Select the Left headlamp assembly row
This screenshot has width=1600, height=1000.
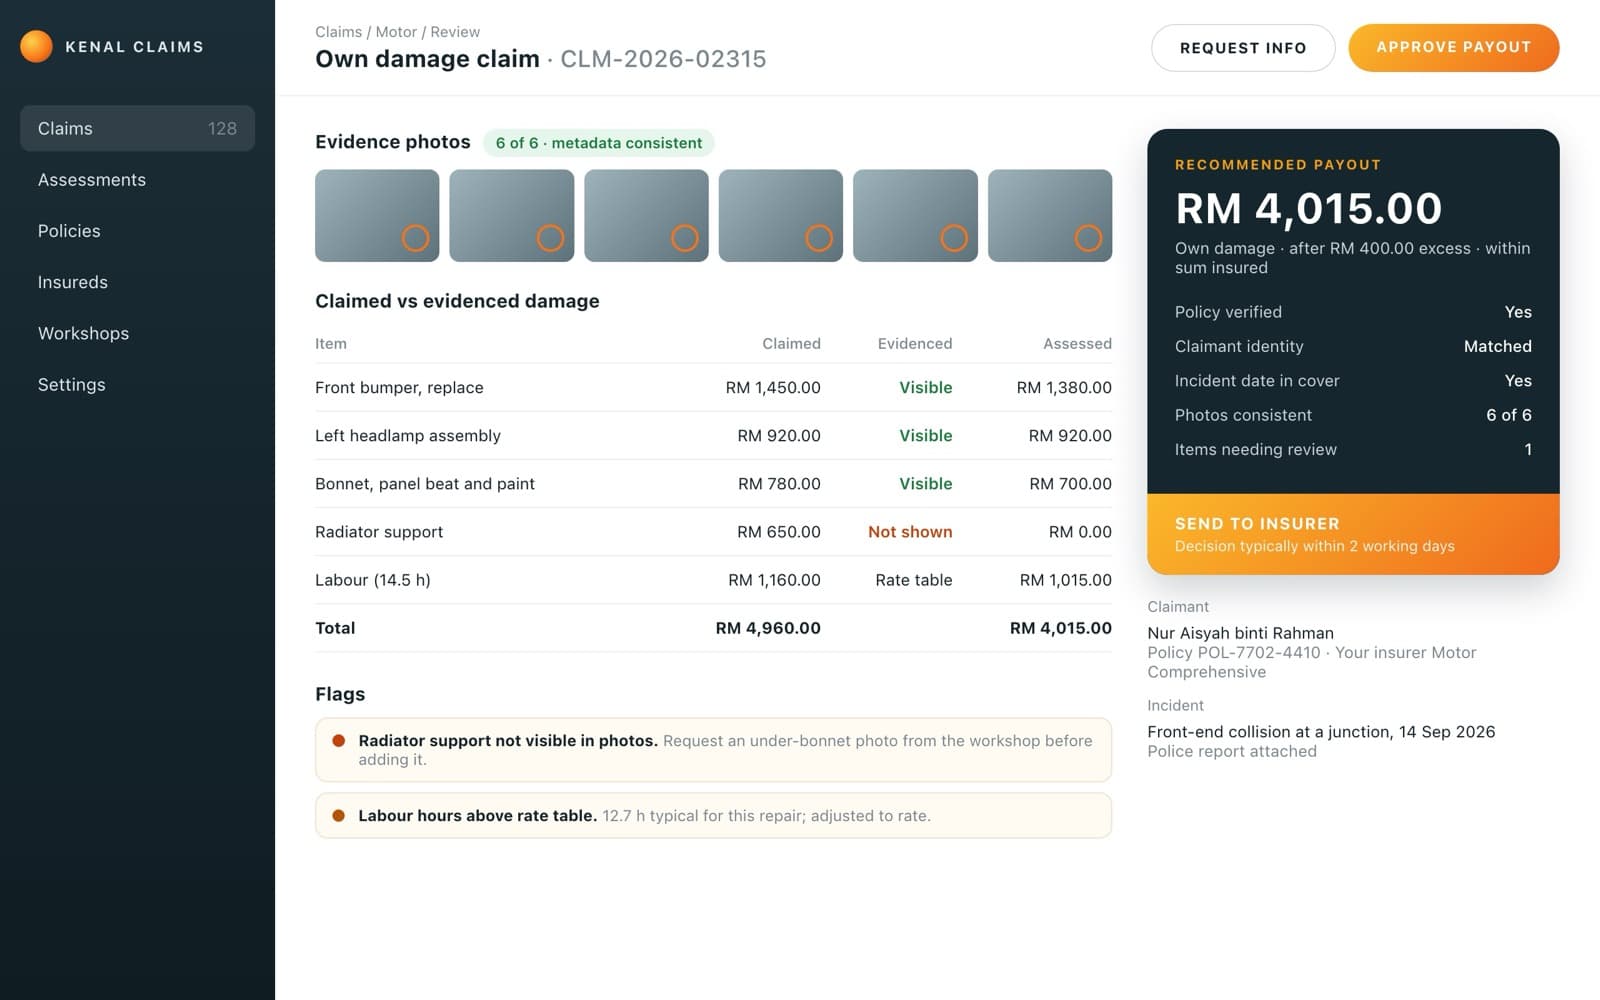(713, 435)
